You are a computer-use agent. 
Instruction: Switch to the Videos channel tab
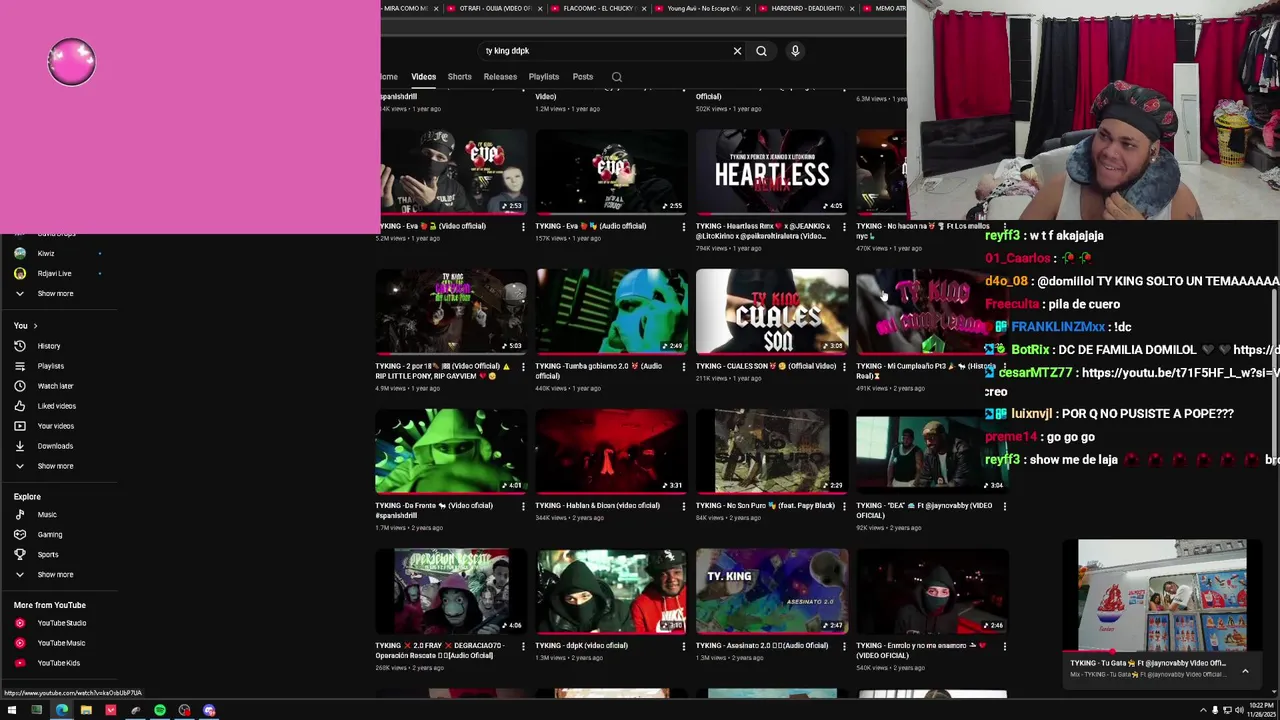pos(423,77)
